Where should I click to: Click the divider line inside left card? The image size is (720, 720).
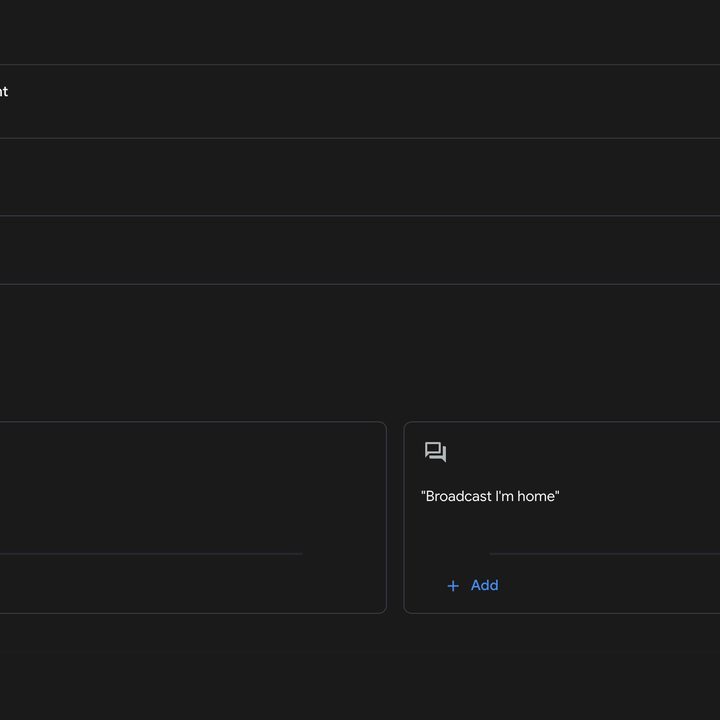point(151,554)
